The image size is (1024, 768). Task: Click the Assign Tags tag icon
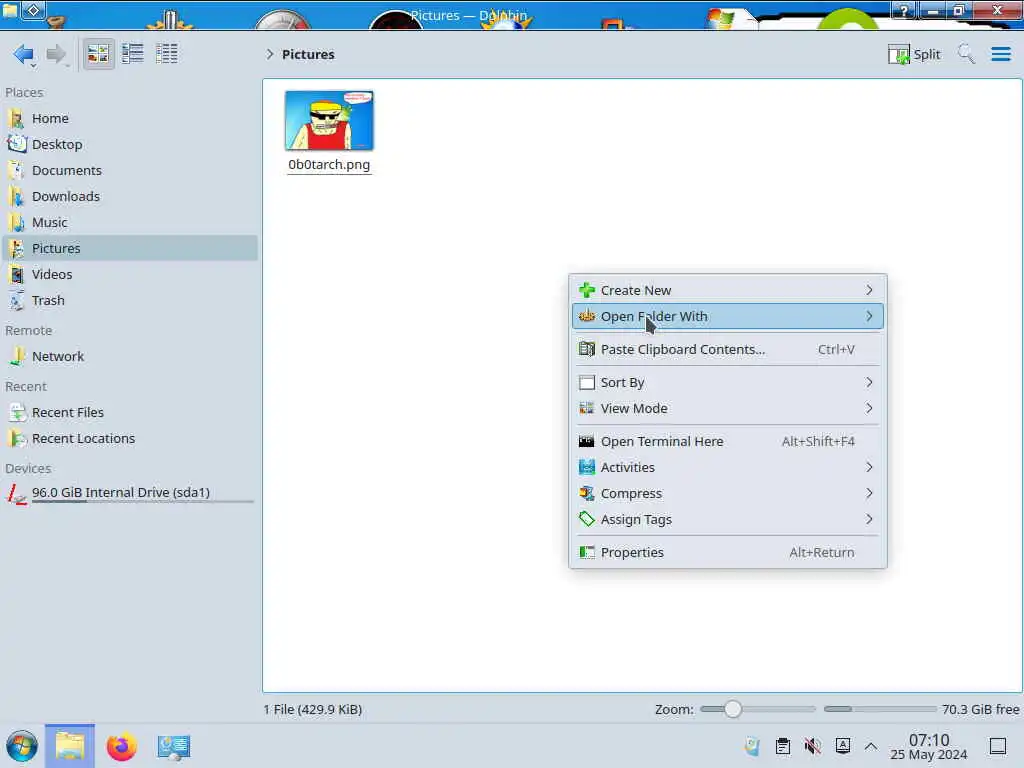(x=587, y=519)
